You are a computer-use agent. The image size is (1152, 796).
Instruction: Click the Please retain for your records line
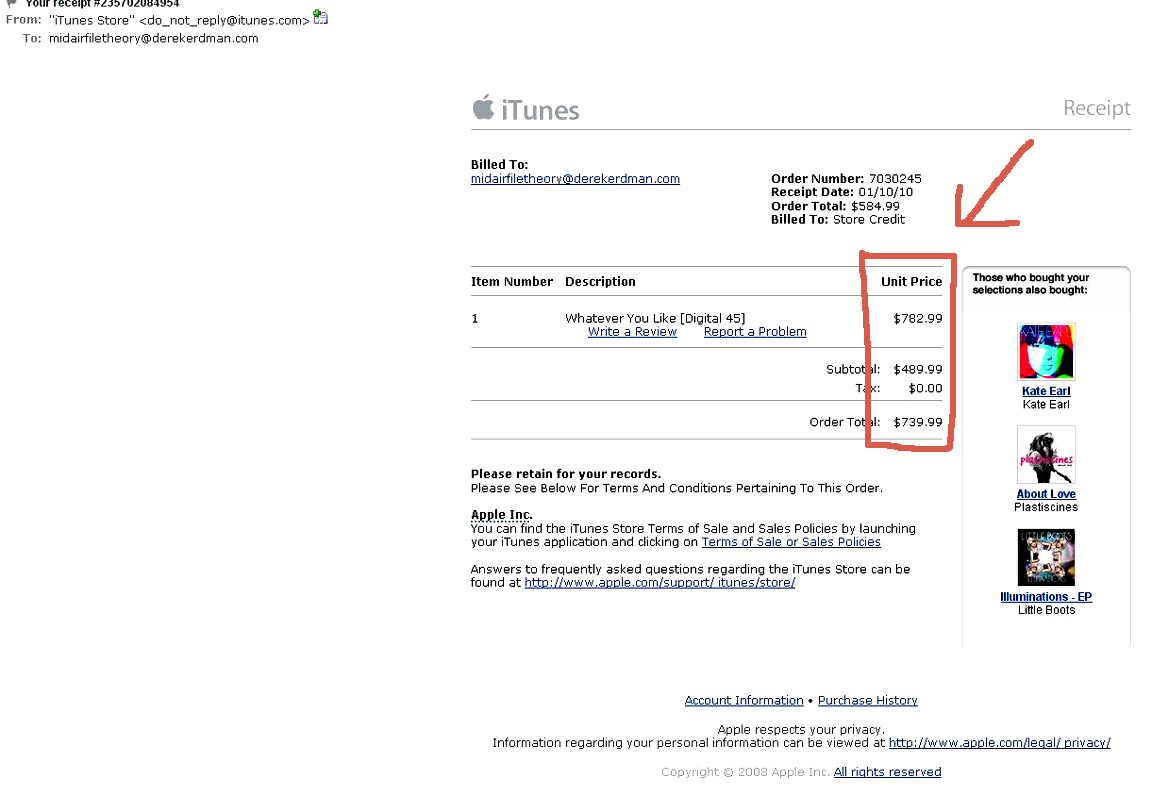566,474
